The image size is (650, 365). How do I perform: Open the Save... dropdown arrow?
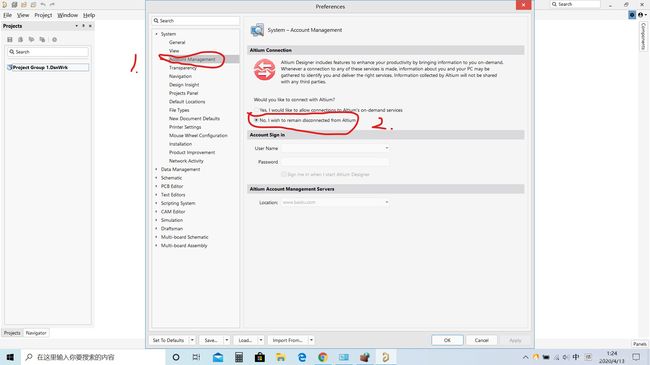[227, 340]
